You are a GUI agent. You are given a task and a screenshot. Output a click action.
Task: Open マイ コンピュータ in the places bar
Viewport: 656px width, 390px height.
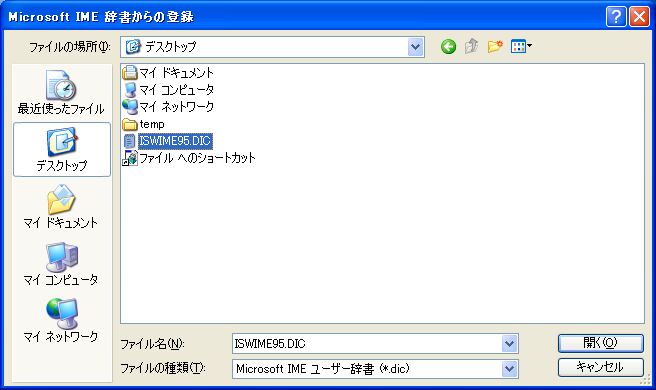[61, 264]
